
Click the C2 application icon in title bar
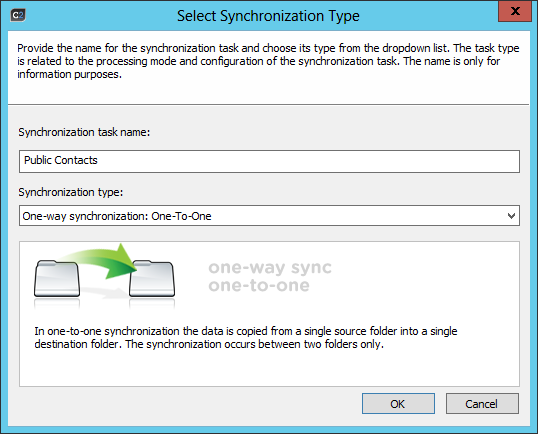point(17,15)
